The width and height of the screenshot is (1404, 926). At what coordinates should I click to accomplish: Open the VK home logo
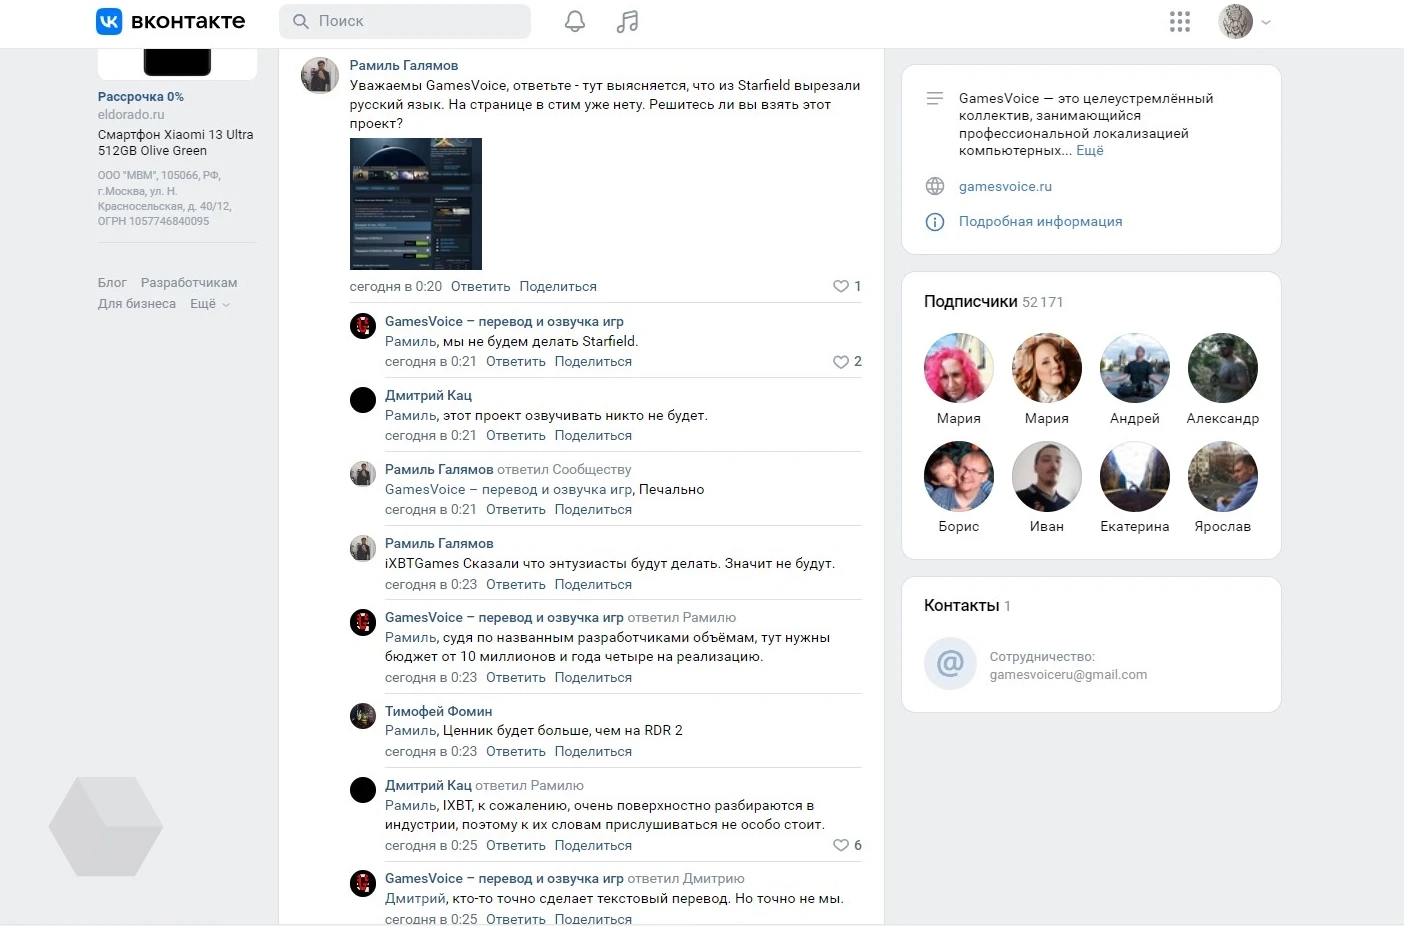(x=170, y=21)
